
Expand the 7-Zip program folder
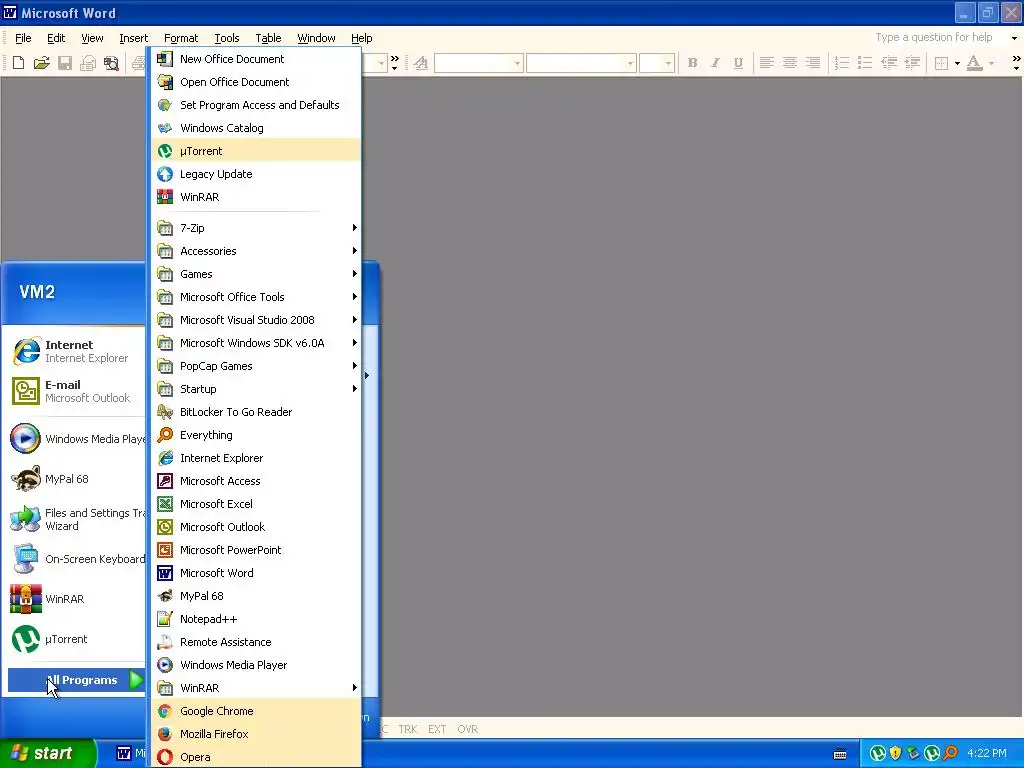pos(256,228)
